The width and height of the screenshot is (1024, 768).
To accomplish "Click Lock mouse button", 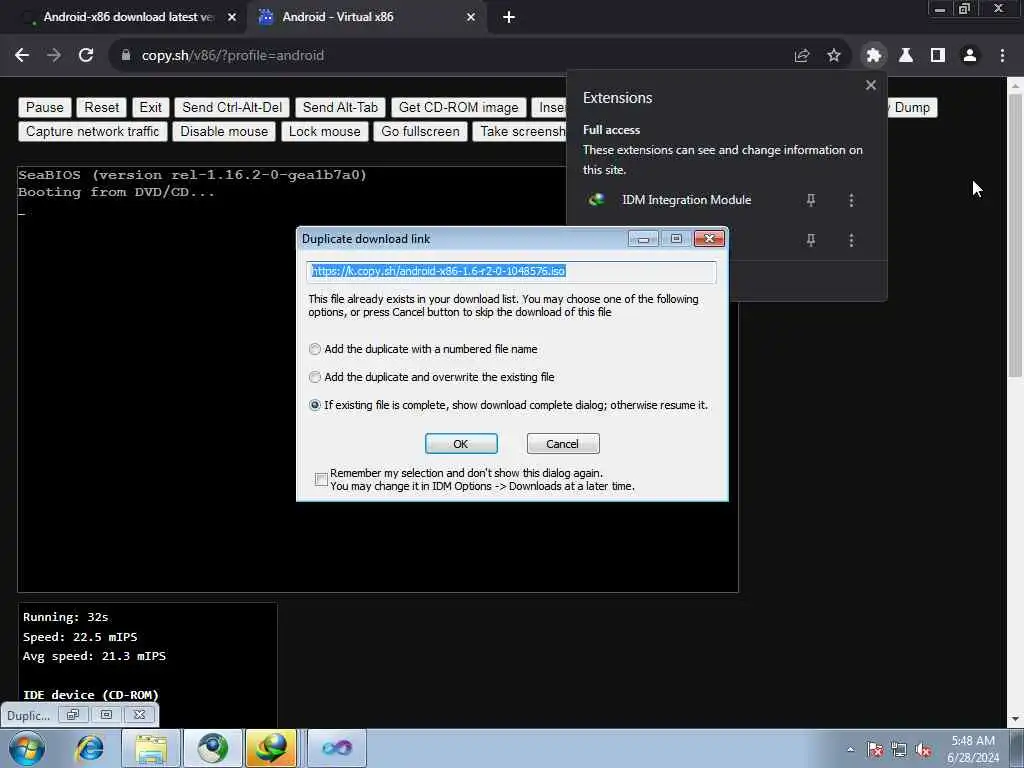I will click(x=325, y=131).
